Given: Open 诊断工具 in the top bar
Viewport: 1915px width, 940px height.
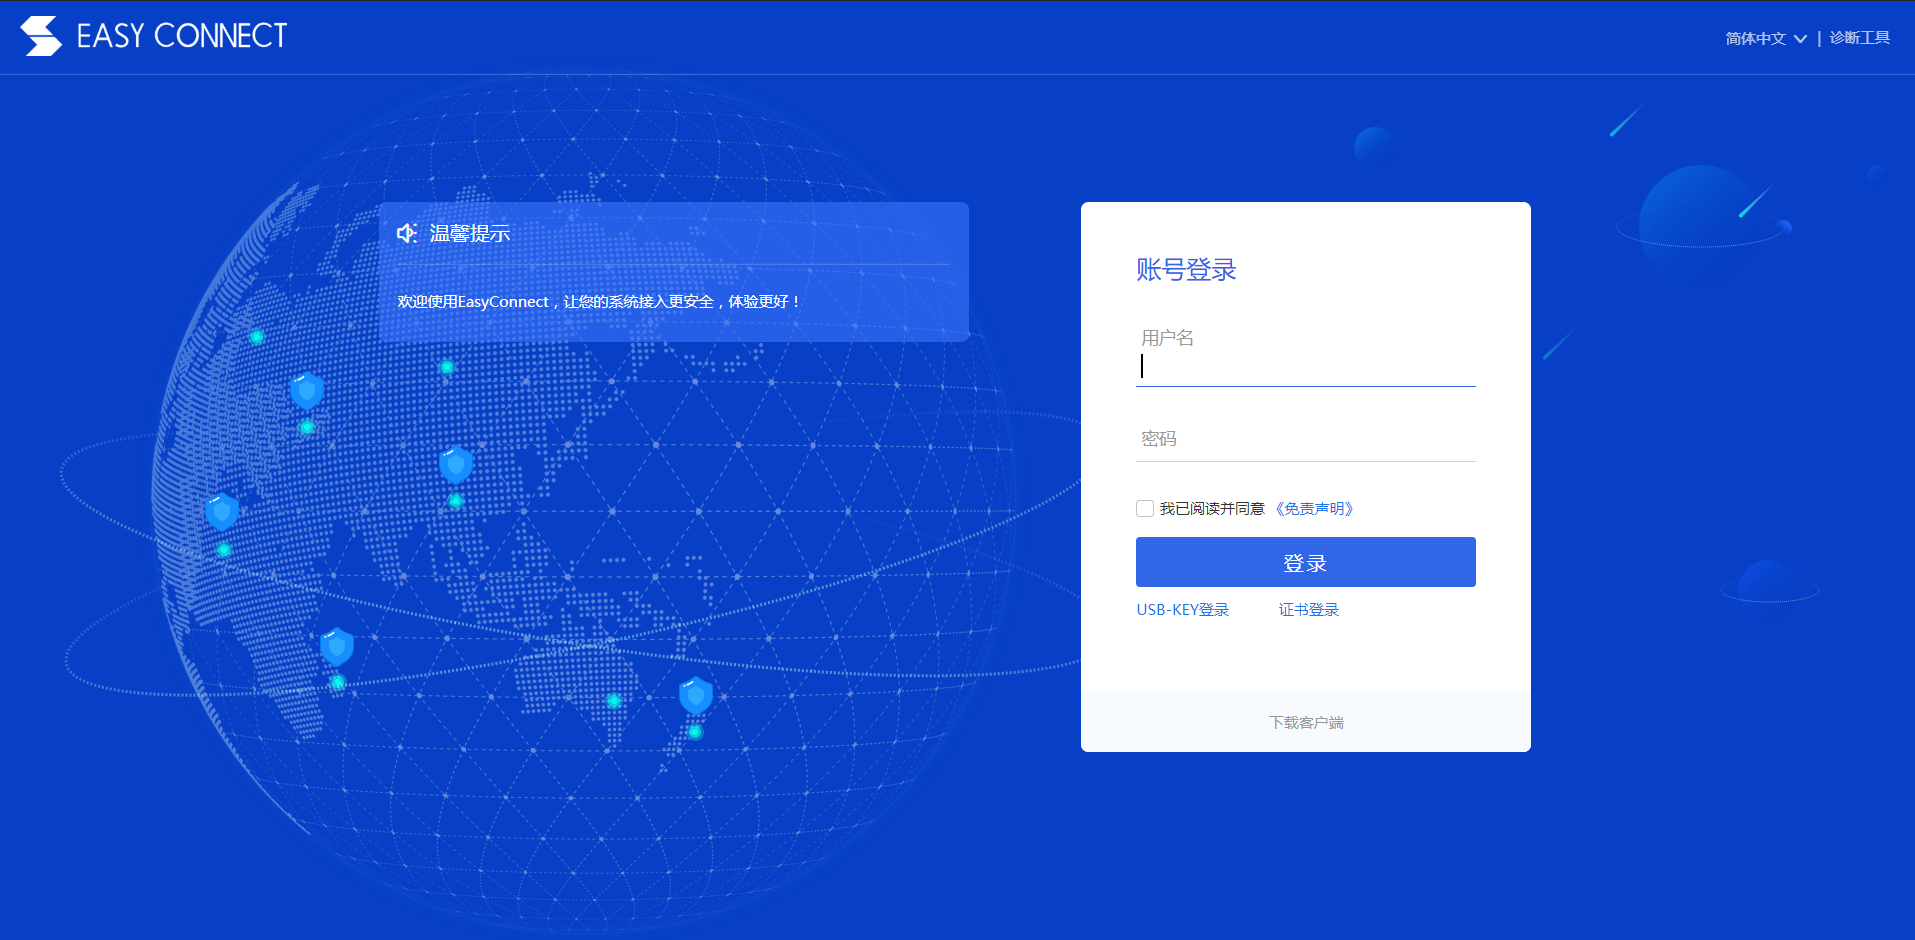Looking at the screenshot, I should [1858, 37].
